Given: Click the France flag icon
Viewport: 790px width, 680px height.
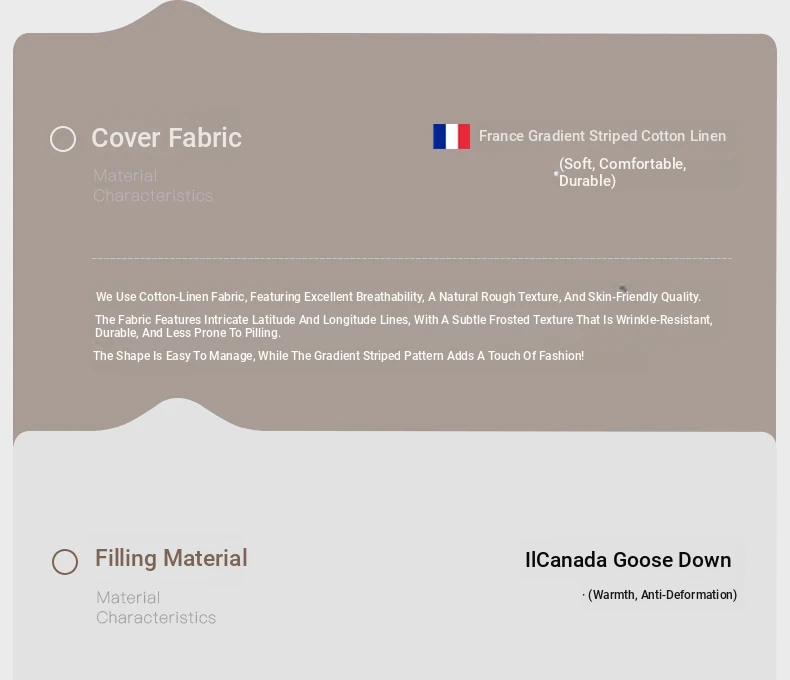Looking at the screenshot, I should pyautogui.click(x=451, y=137).
